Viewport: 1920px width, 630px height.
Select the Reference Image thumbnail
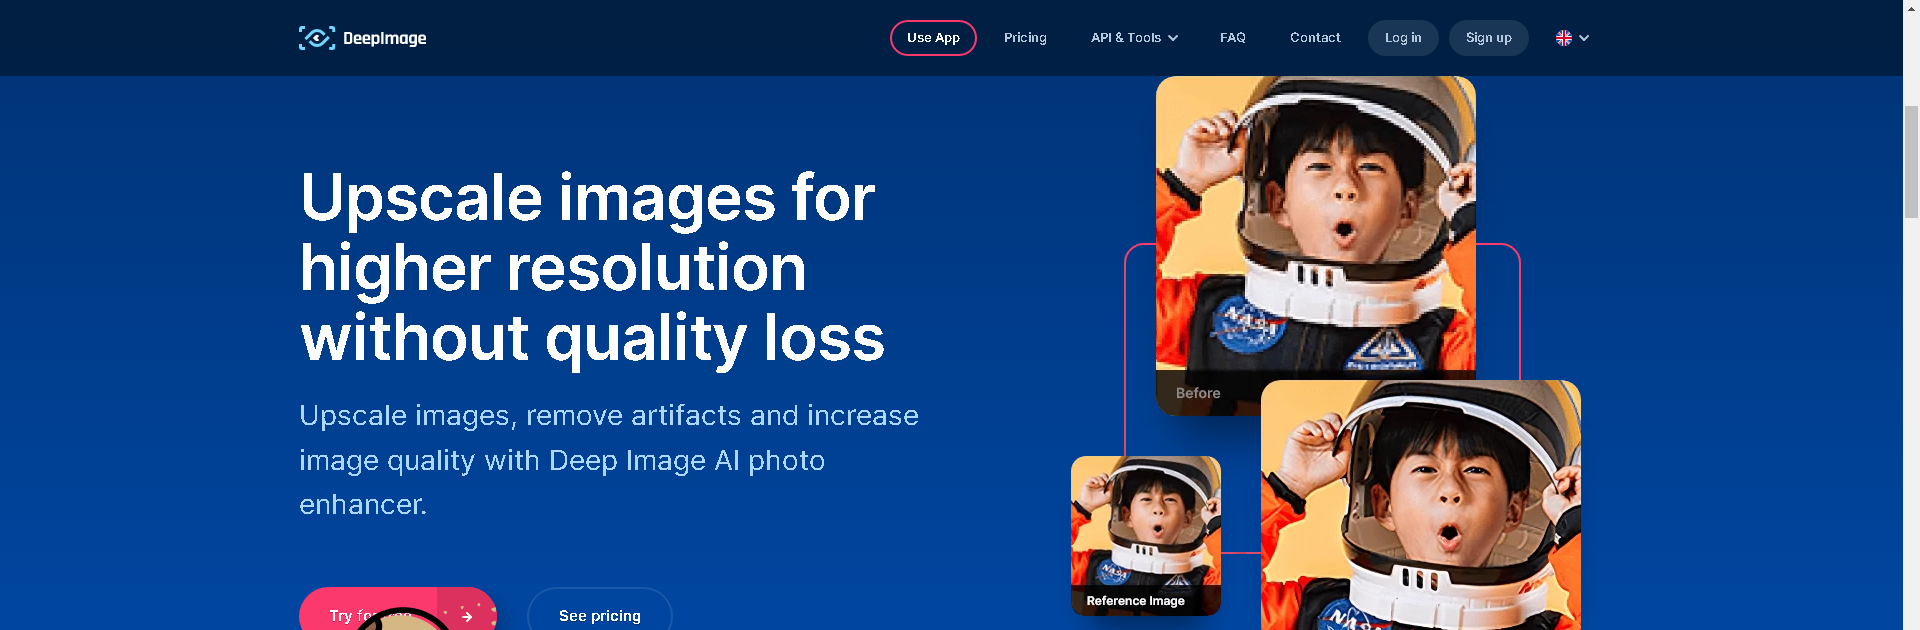click(1146, 535)
